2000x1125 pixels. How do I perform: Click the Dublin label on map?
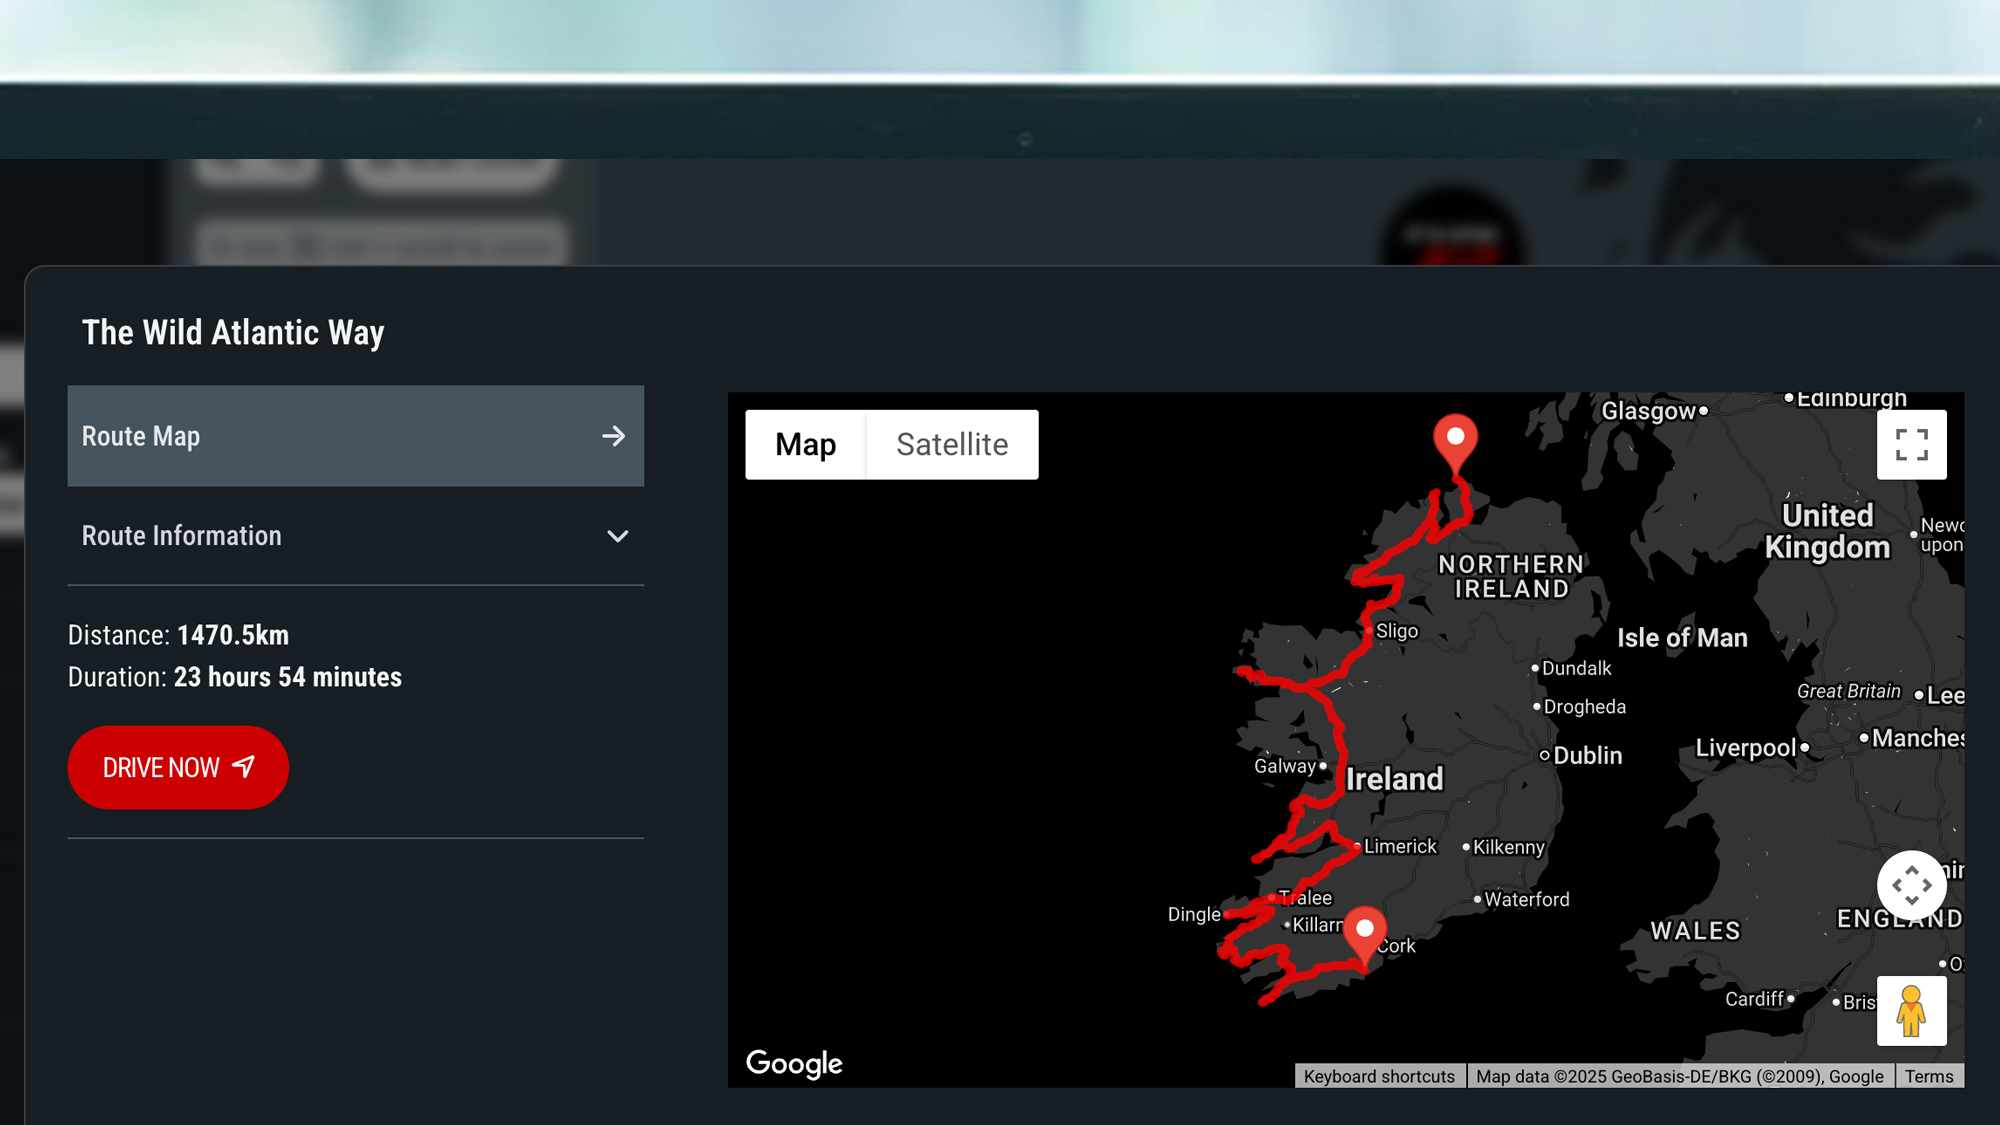(x=1587, y=755)
